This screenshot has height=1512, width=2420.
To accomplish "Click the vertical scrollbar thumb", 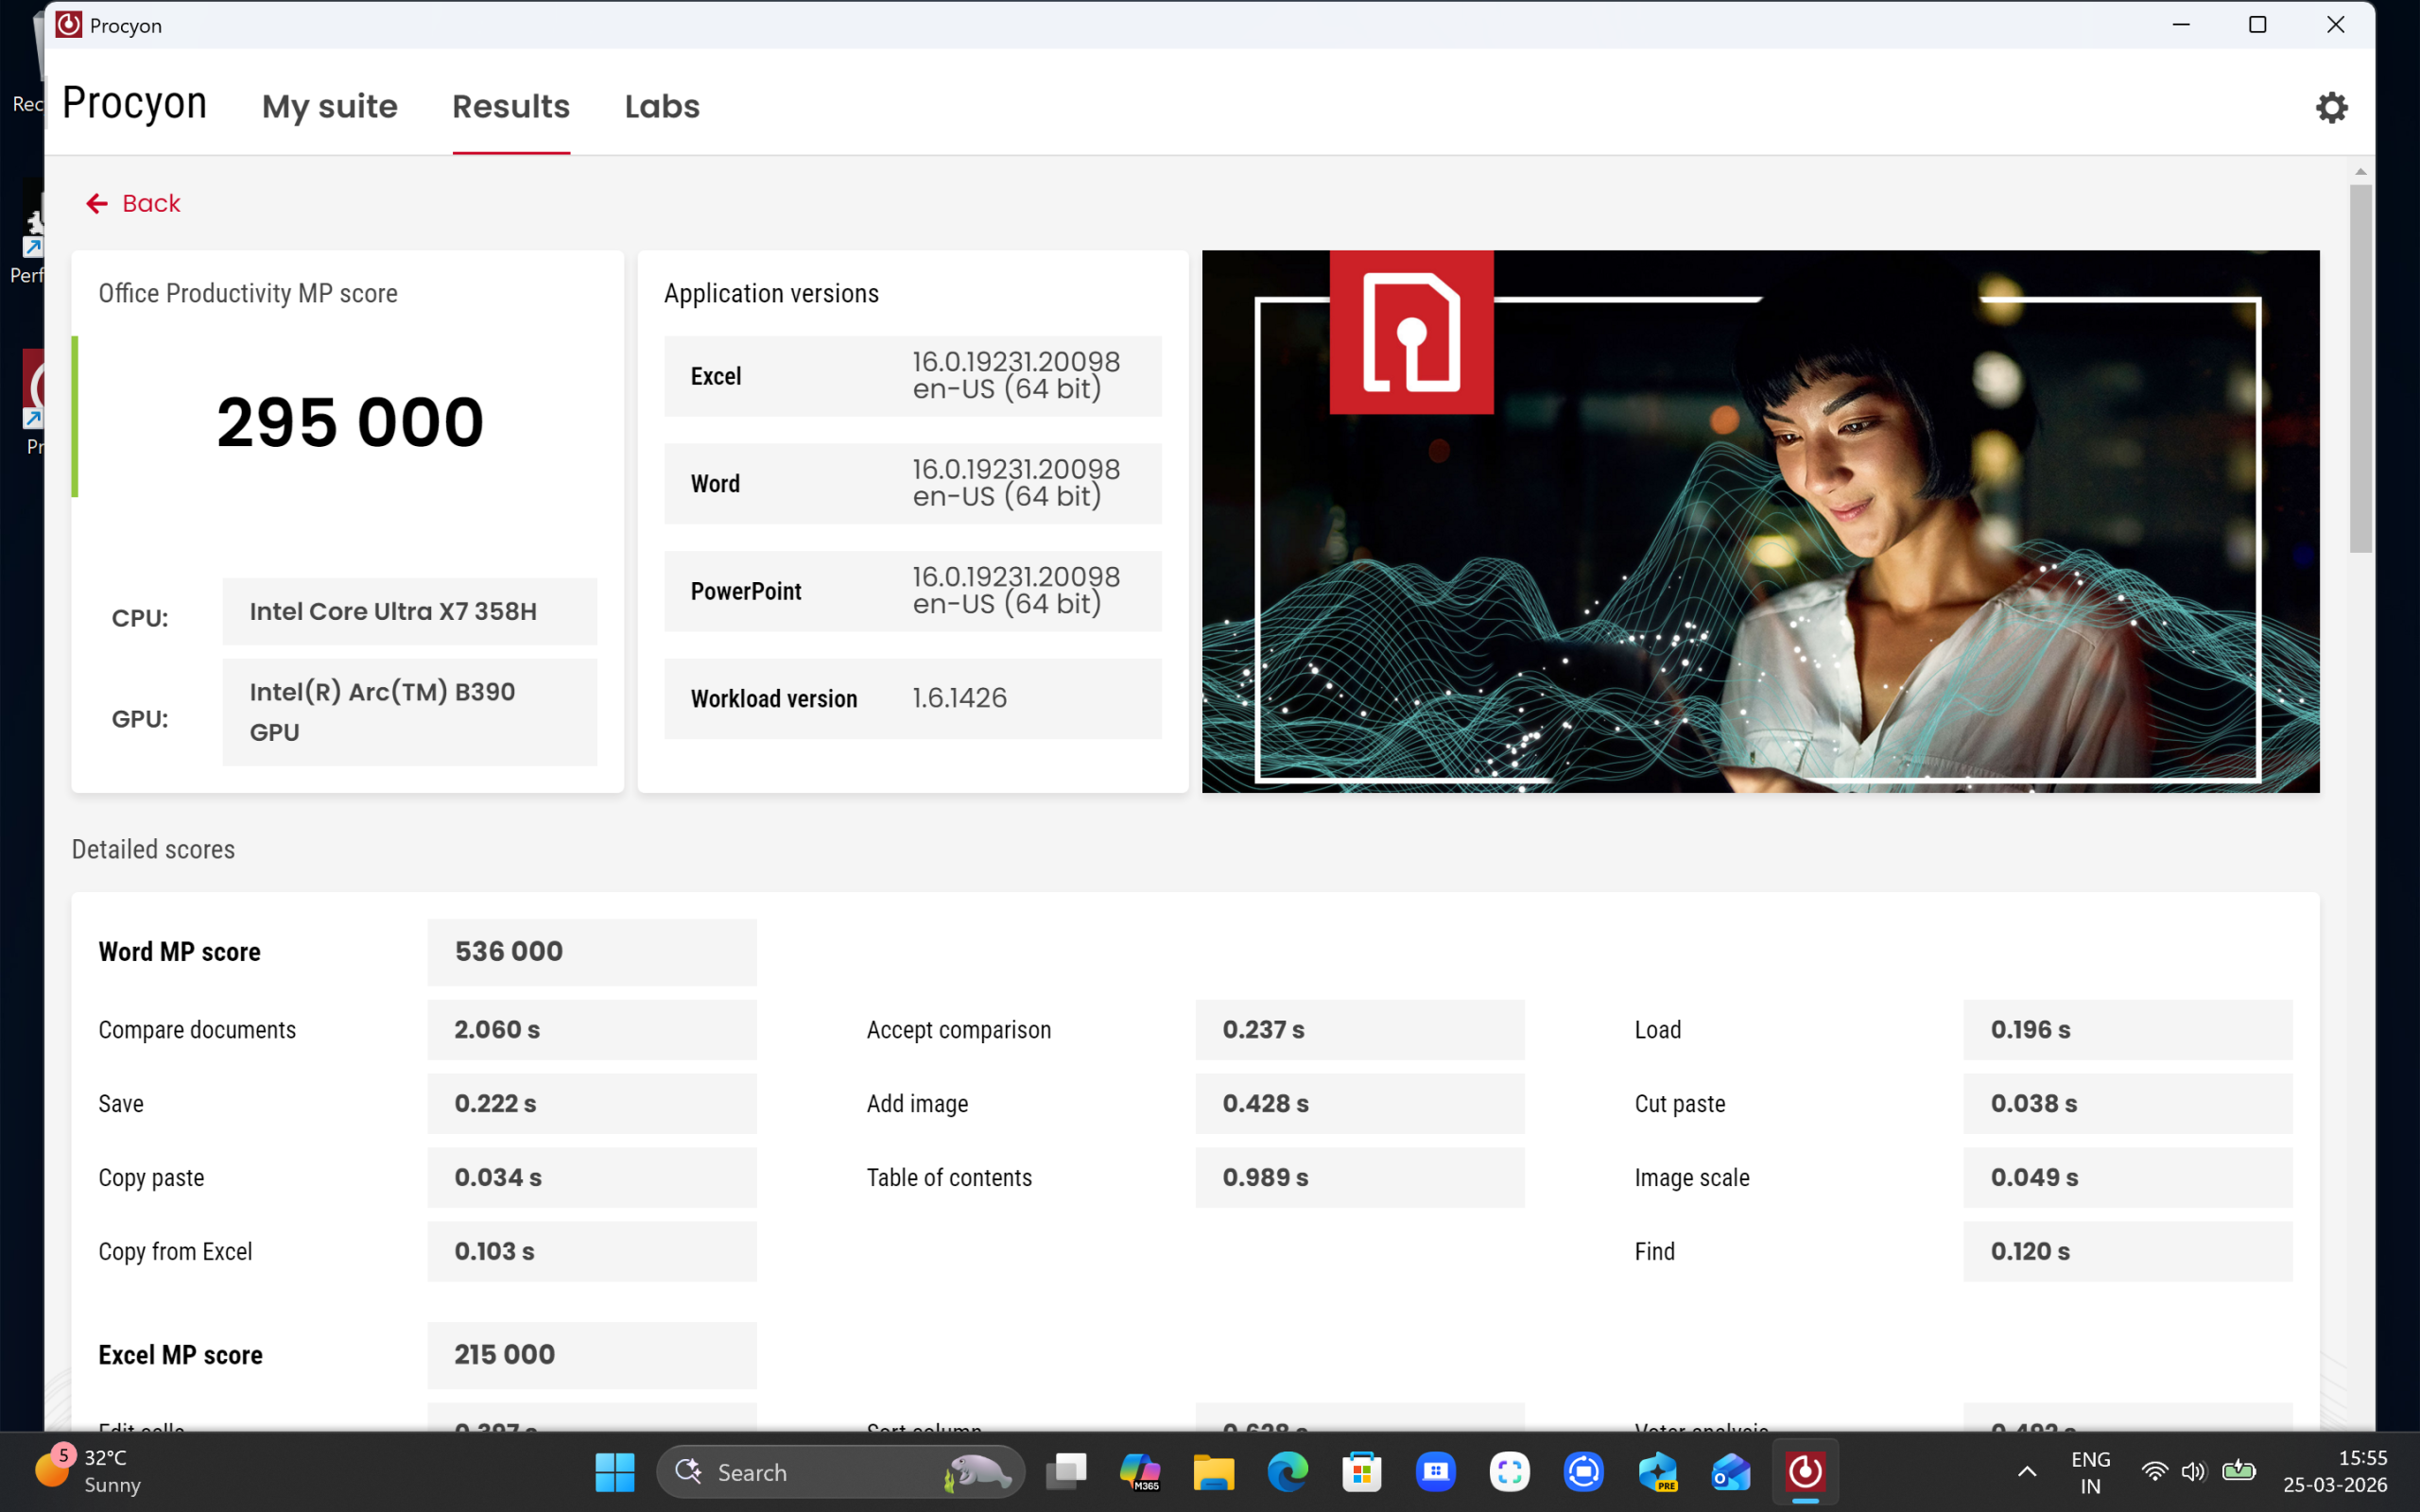I will [2360, 370].
